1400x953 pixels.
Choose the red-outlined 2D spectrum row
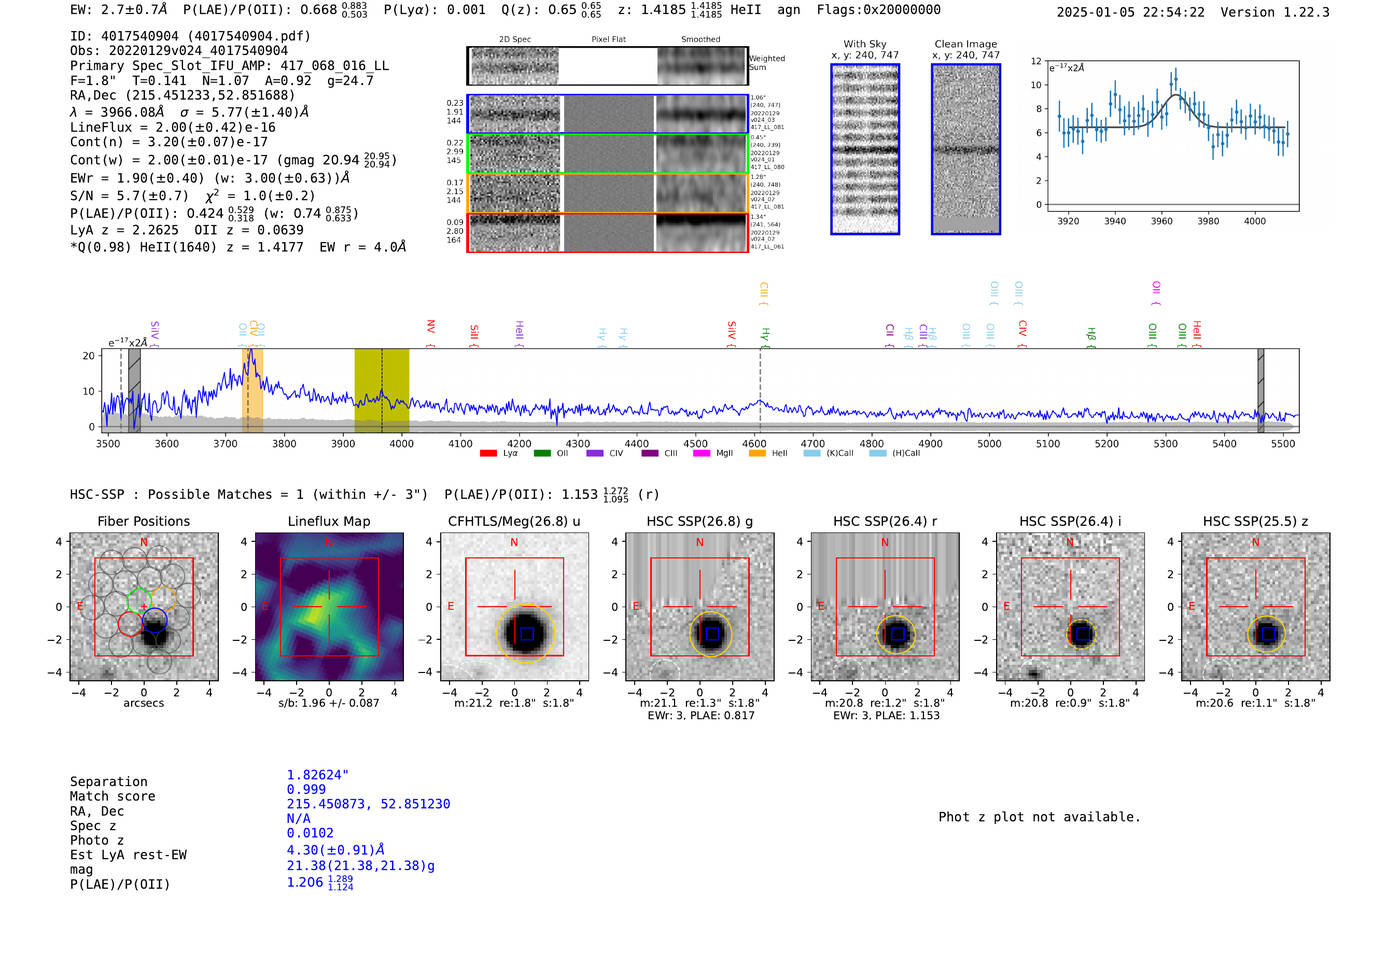coord(608,232)
